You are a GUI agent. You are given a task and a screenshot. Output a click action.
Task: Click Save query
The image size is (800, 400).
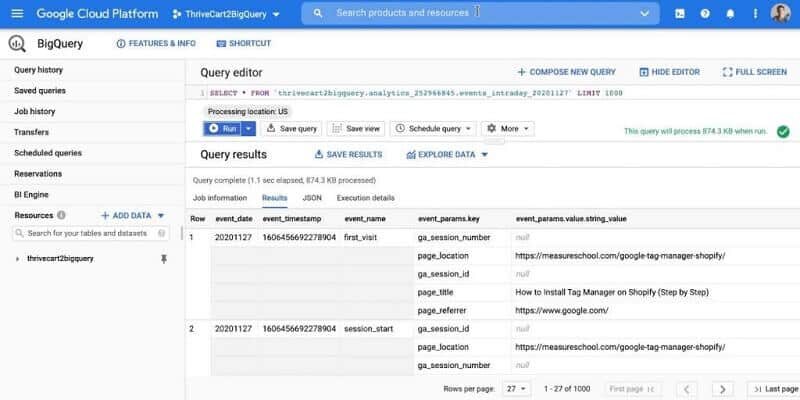292,129
